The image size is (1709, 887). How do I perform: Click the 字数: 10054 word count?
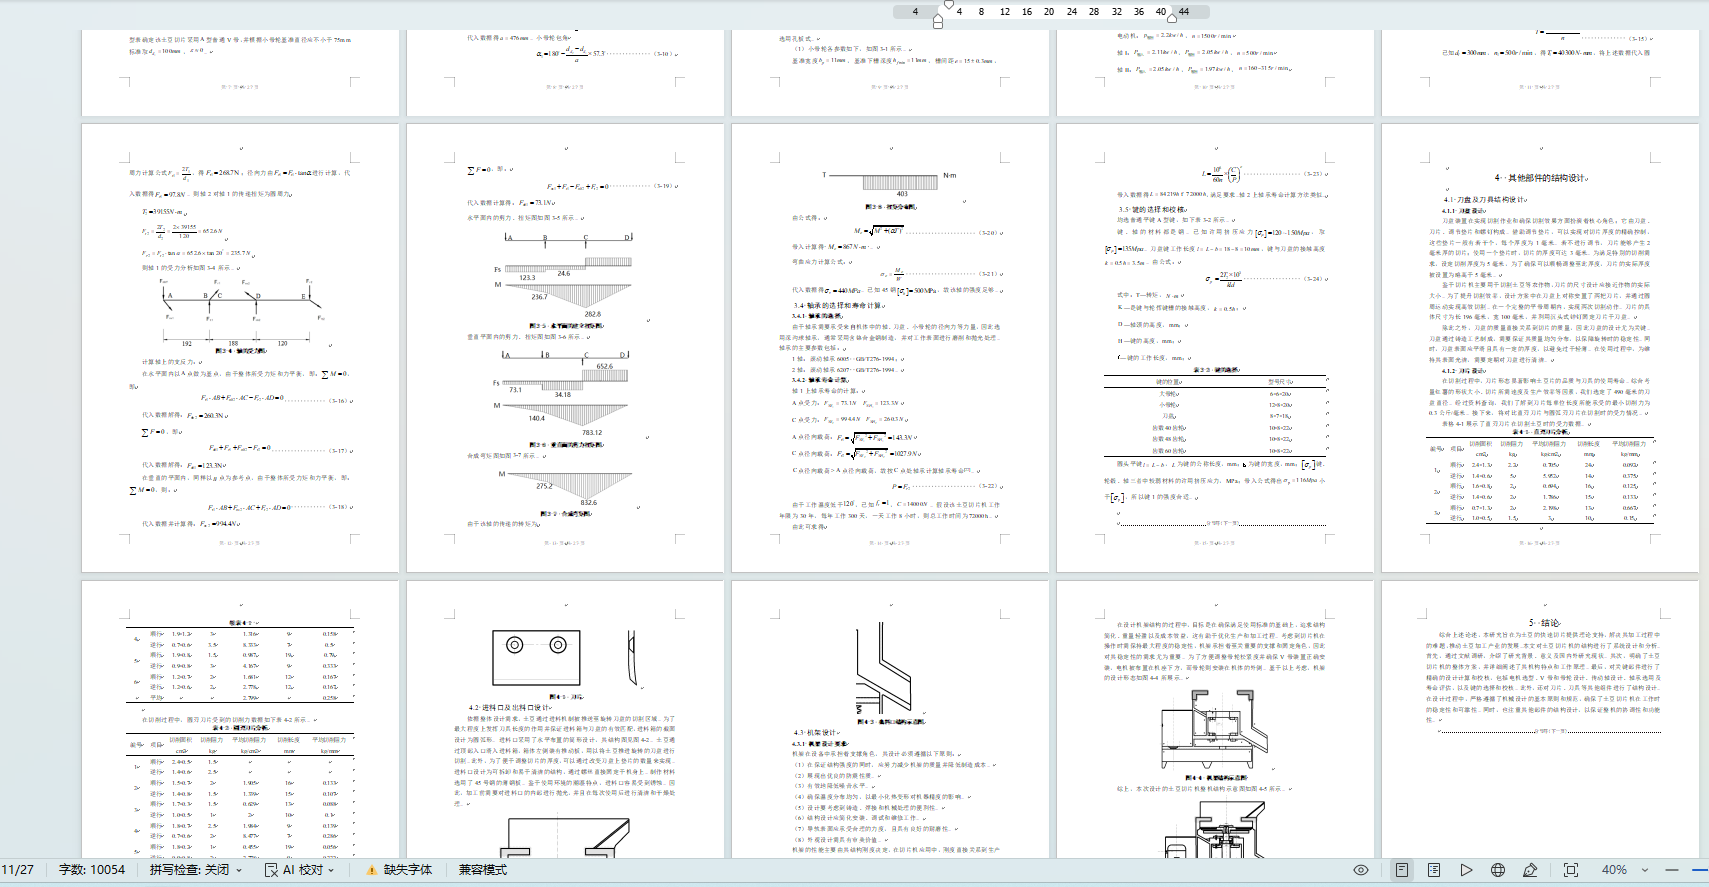point(92,870)
